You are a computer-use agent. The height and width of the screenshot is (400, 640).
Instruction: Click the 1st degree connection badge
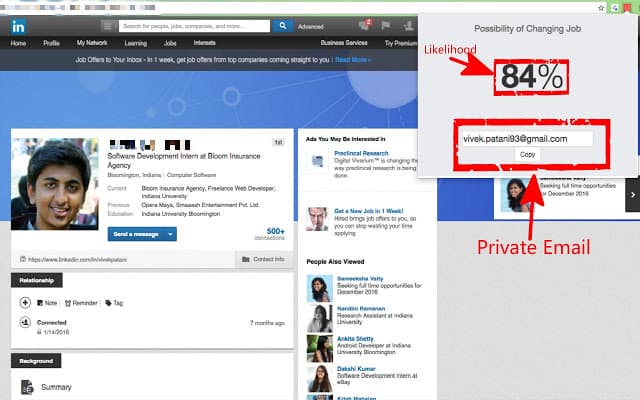(x=278, y=142)
